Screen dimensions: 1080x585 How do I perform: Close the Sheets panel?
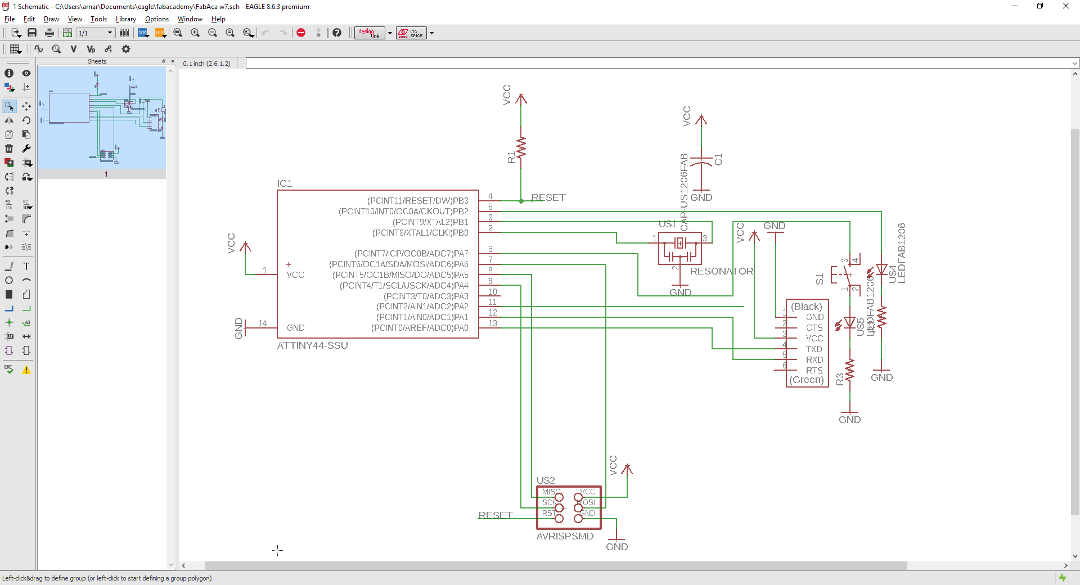click(172, 61)
